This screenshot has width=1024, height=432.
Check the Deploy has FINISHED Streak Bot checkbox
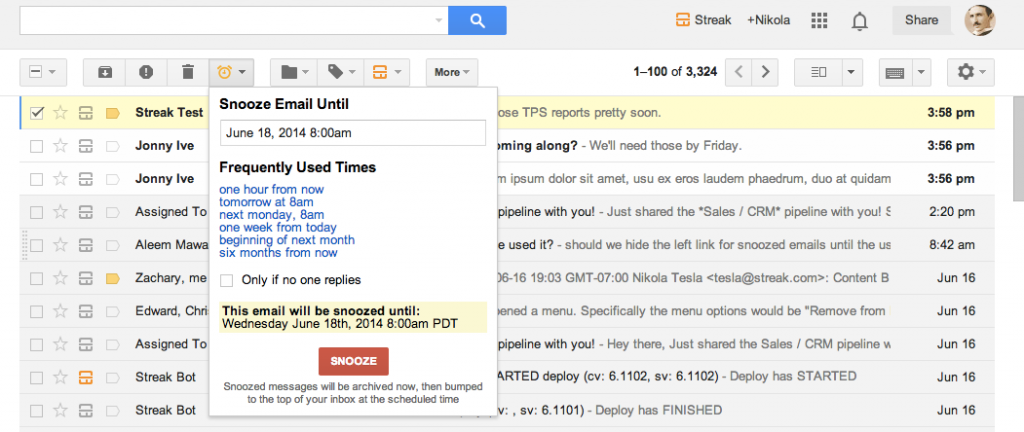click(37, 410)
